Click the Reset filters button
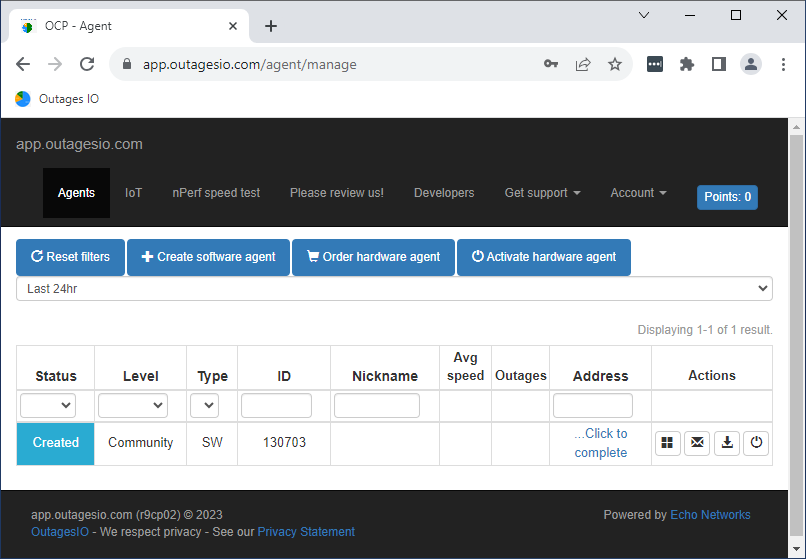Screen dimensions: 806x559 [70, 257]
